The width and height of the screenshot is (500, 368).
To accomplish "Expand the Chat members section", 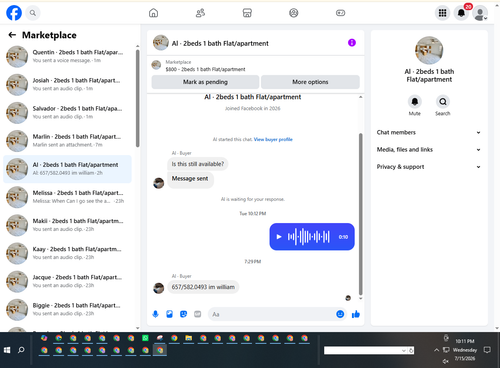I will pos(428,132).
